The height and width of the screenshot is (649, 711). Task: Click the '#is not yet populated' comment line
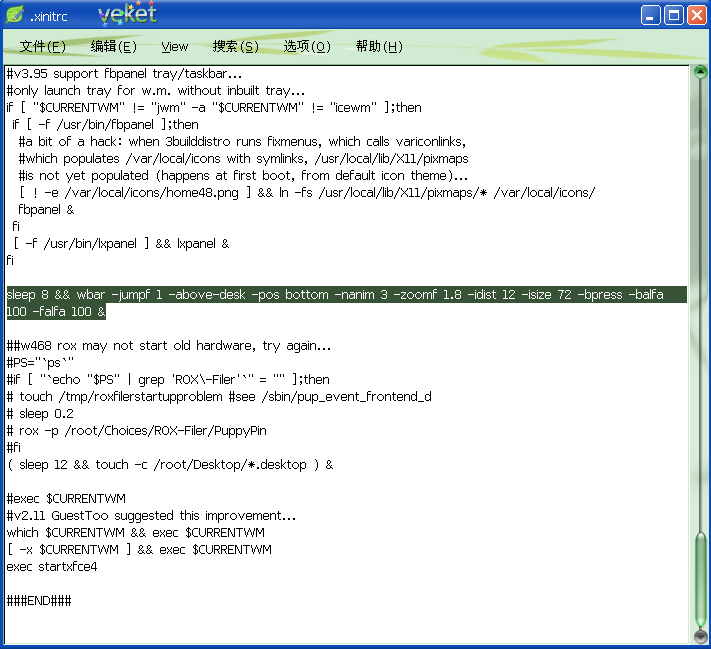point(243,176)
